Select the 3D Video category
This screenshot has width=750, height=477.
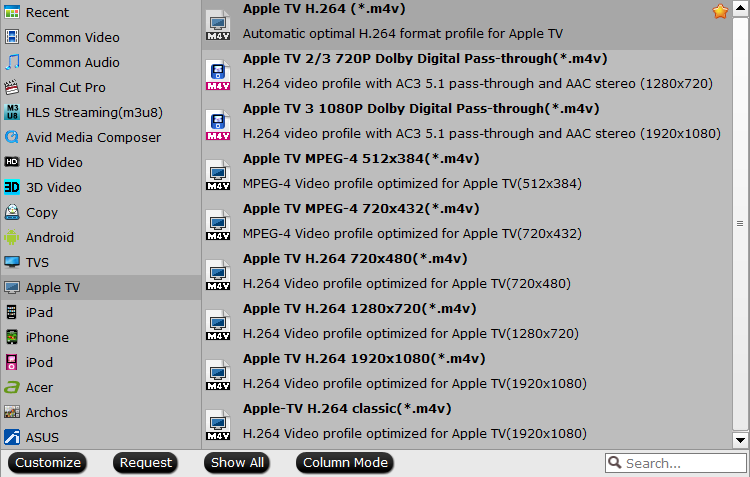[100, 187]
